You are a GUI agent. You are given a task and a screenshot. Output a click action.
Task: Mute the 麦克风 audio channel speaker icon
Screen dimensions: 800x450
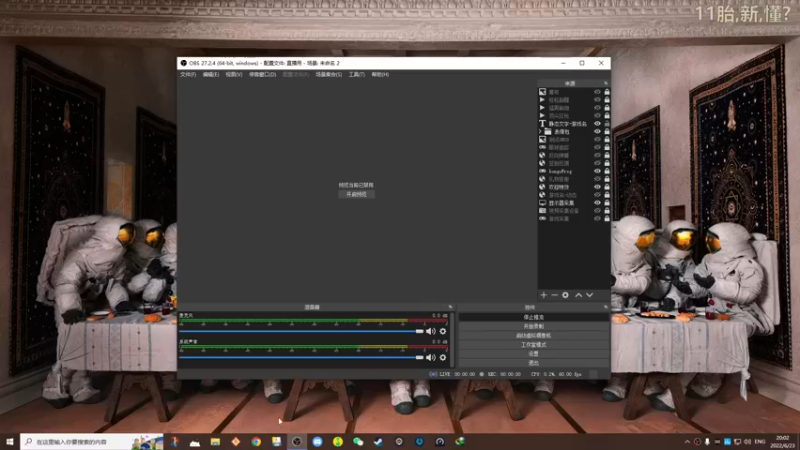(x=431, y=331)
